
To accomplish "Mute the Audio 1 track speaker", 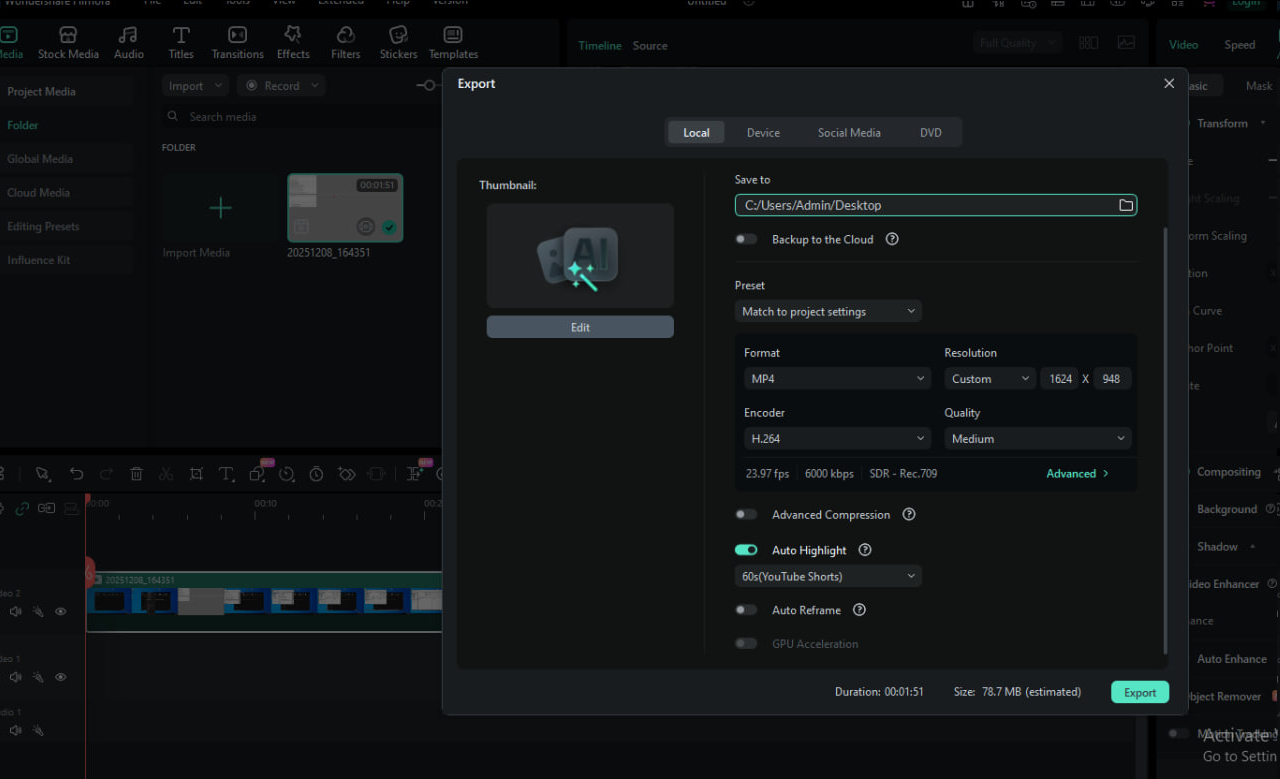I will [x=15, y=731].
